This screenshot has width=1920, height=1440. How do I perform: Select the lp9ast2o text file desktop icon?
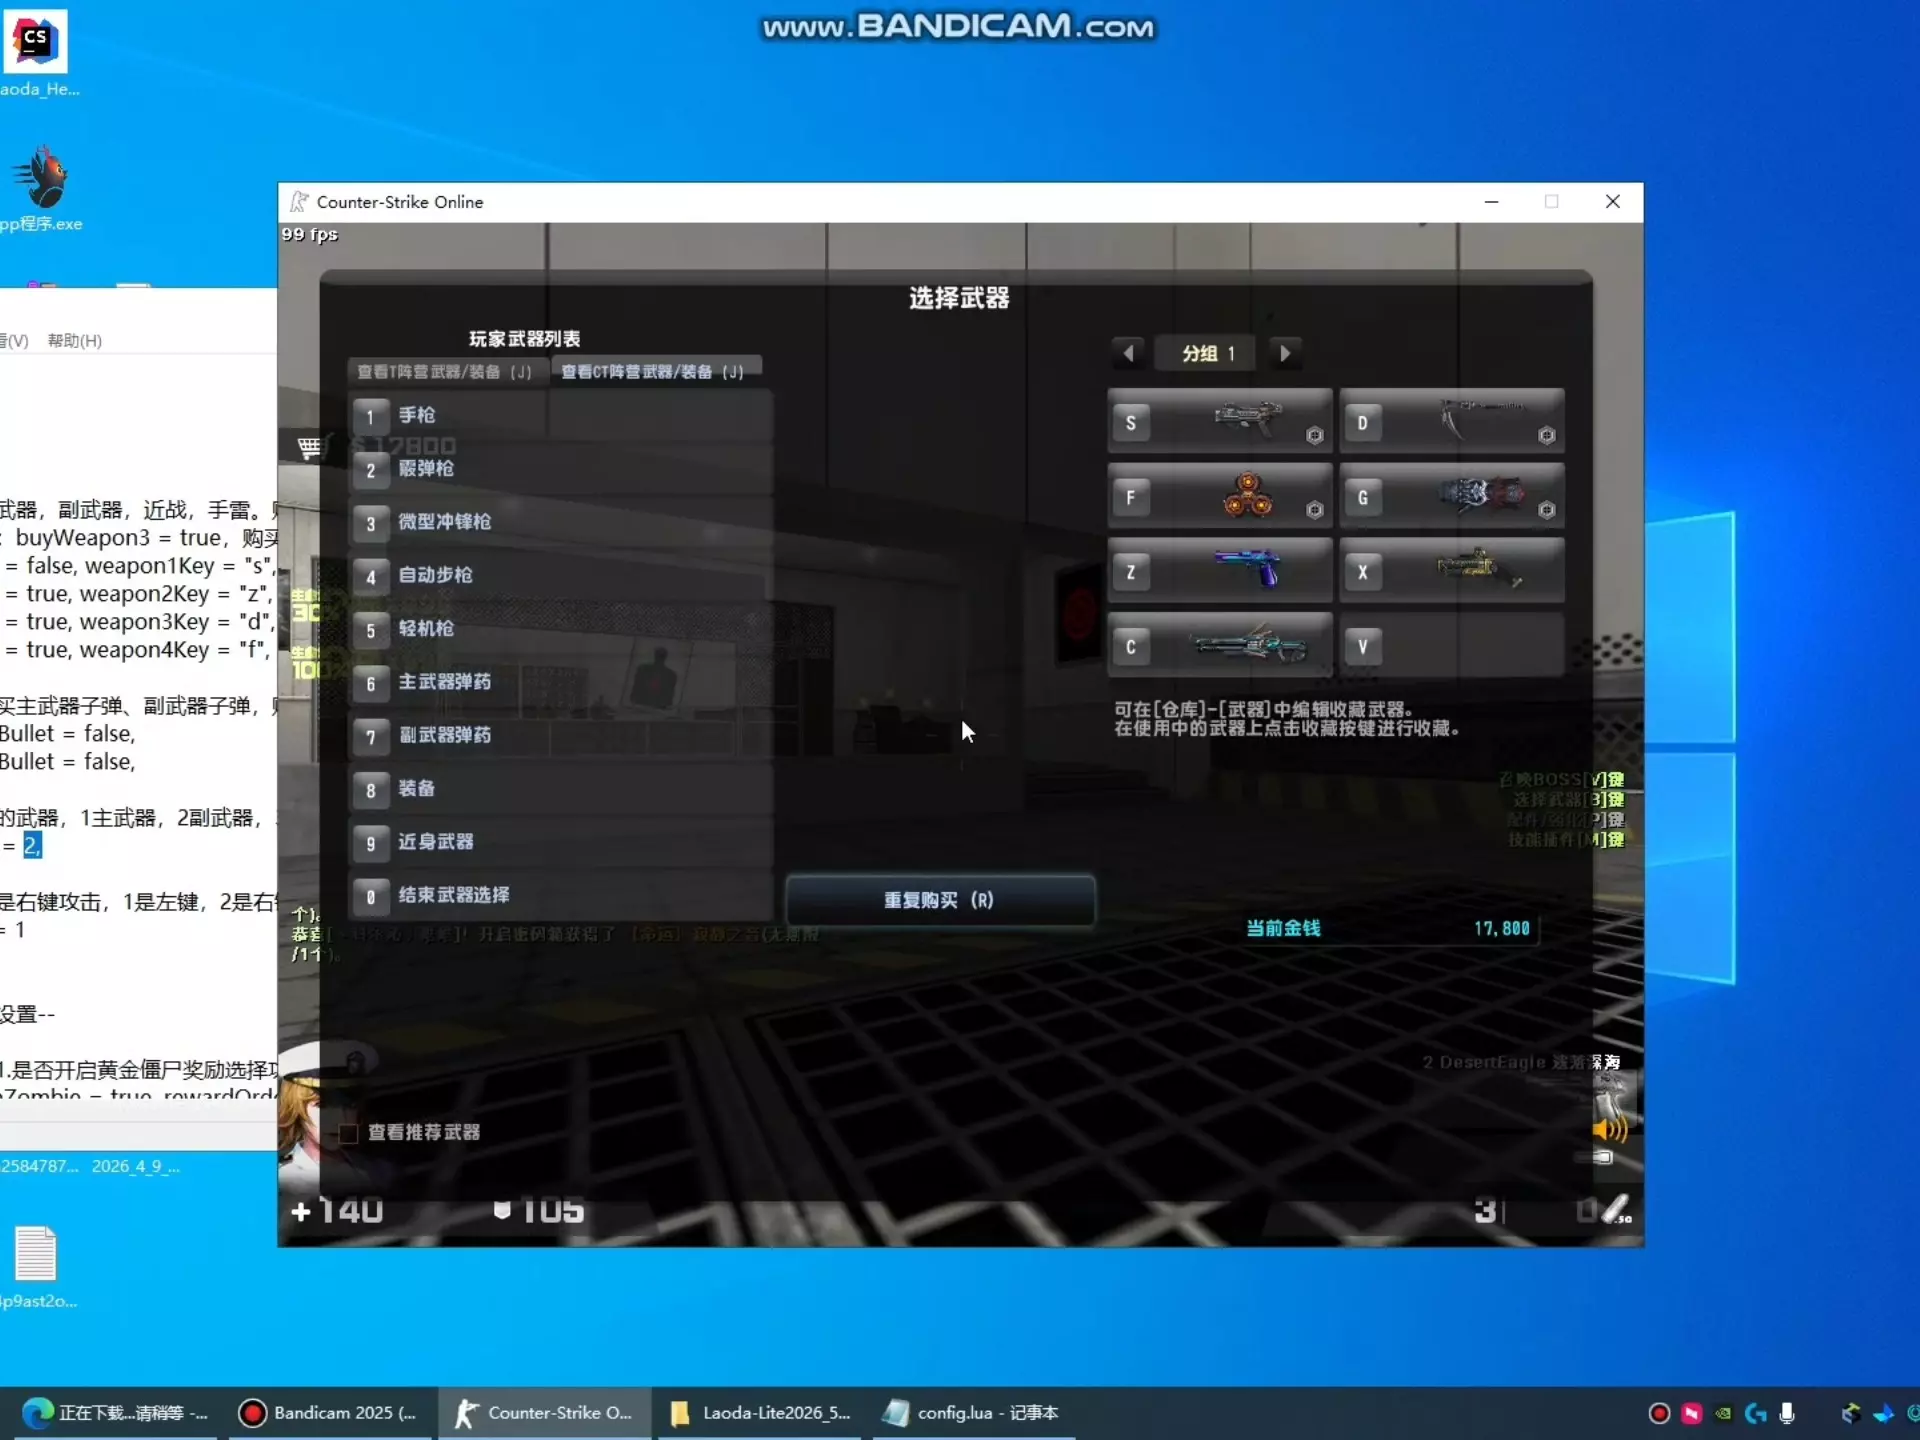pyautogui.click(x=37, y=1267)
